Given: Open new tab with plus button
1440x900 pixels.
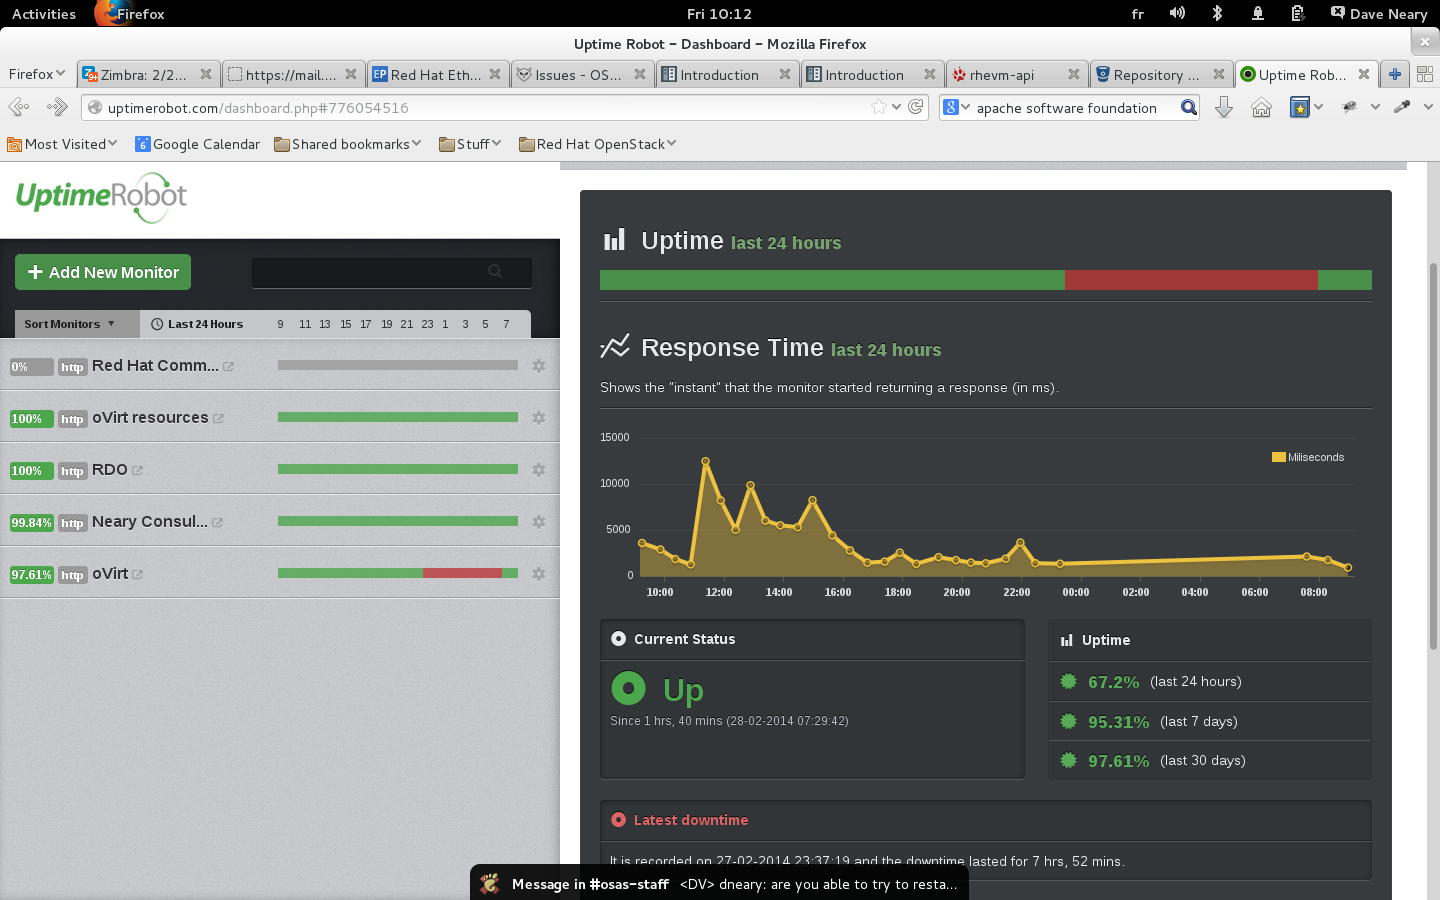Looking at the screenshot, I should coord(1394,74).
